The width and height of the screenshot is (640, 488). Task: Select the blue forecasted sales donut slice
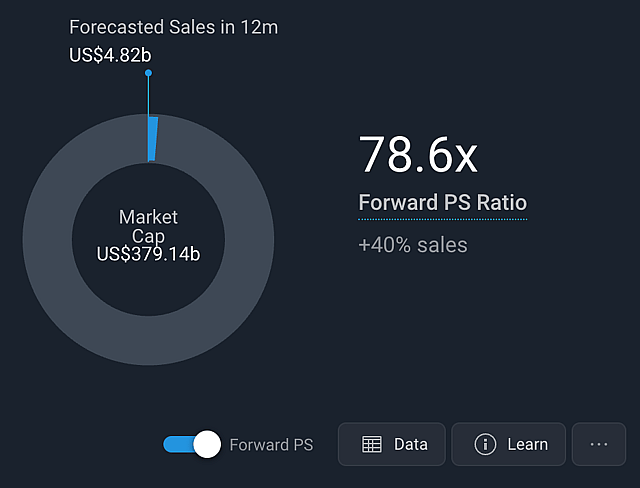153,139
